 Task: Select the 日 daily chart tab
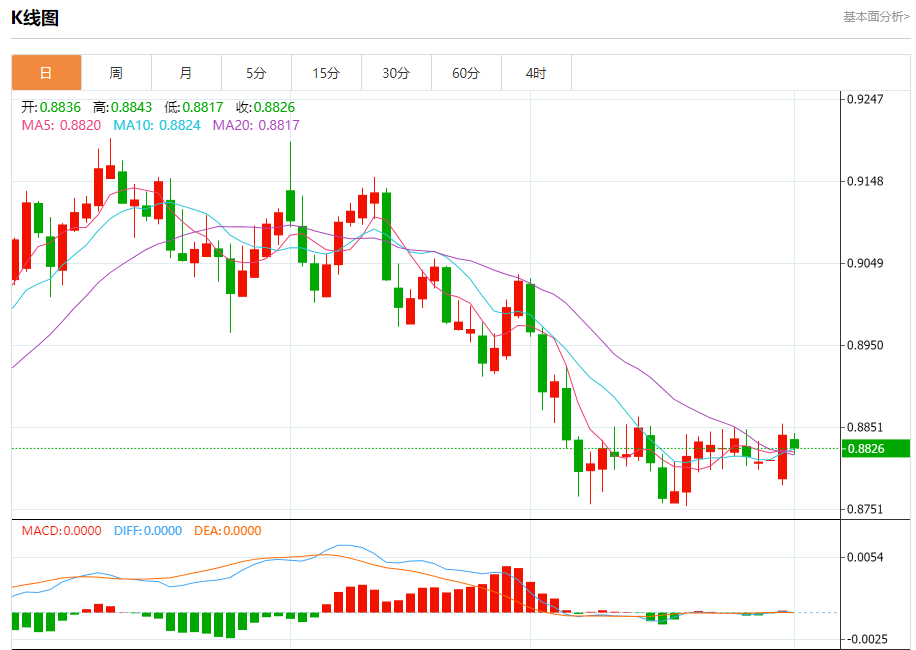46,73
